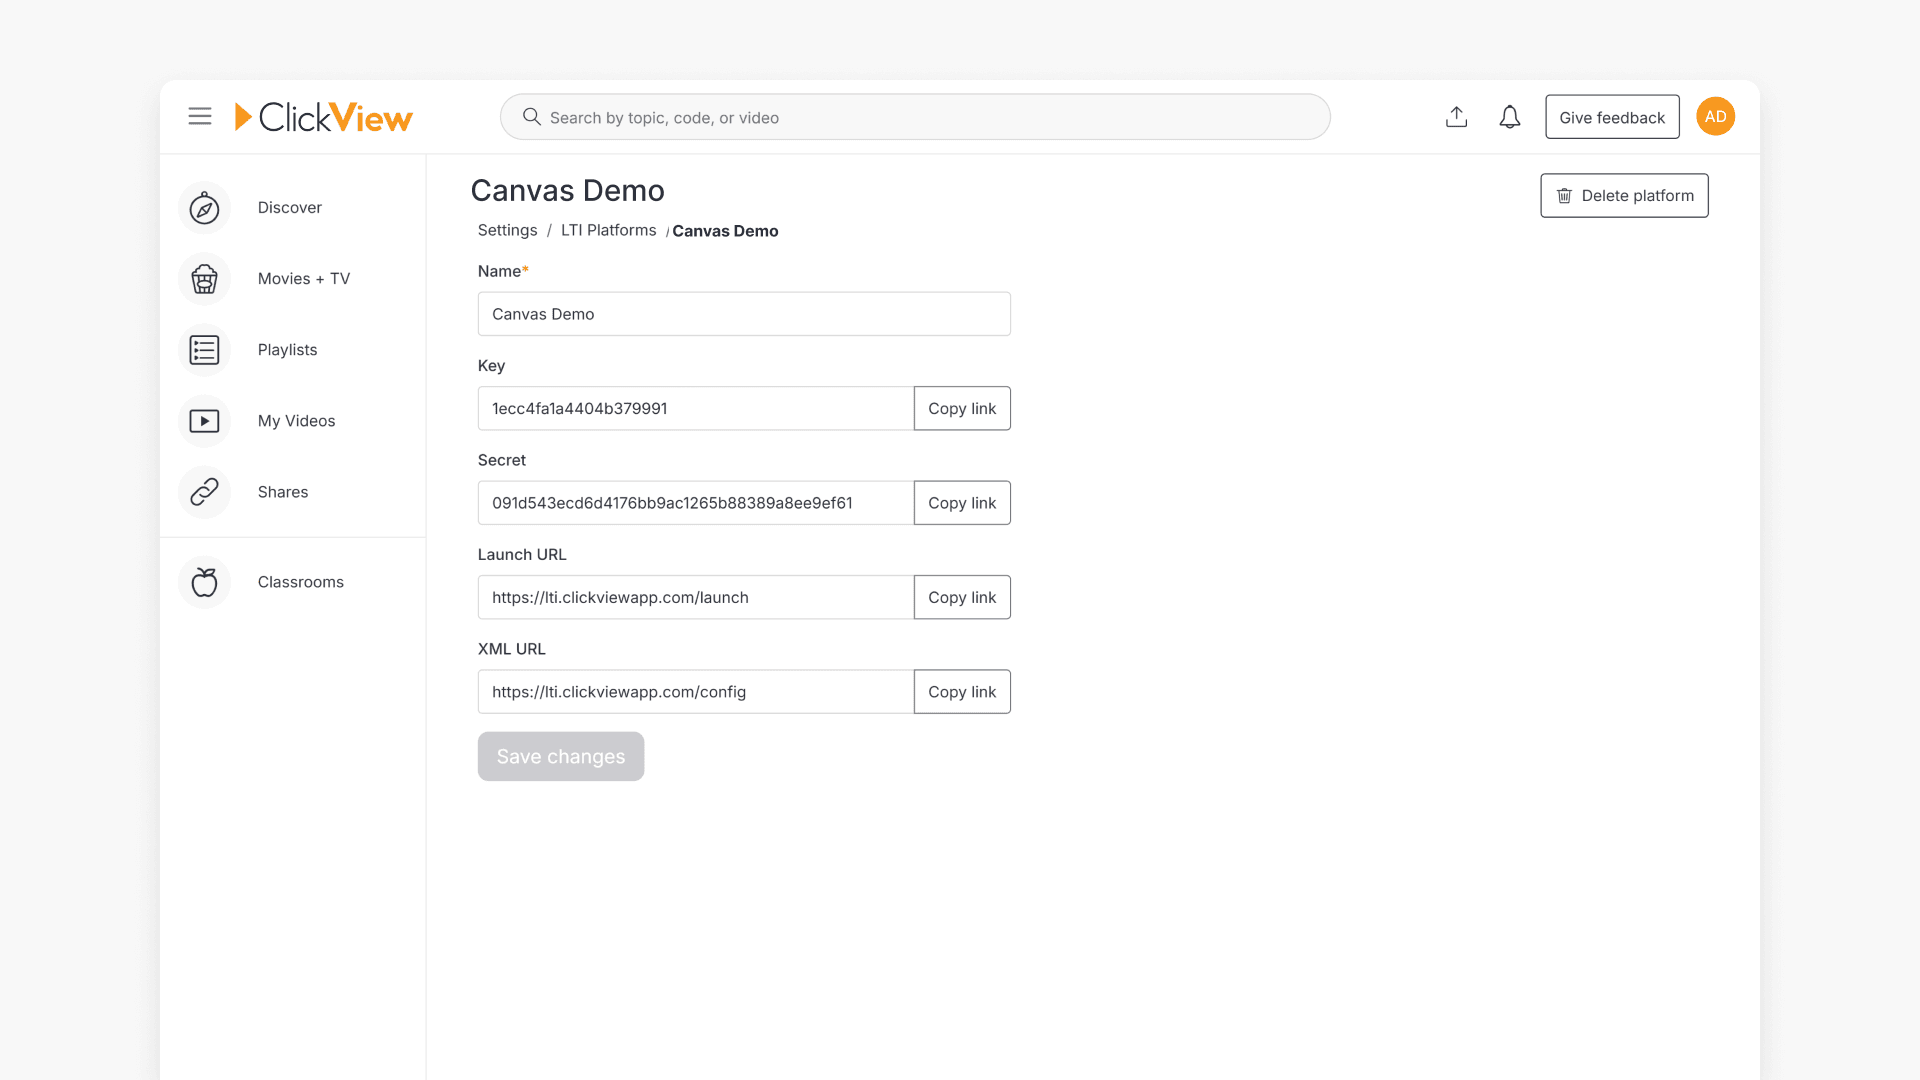1920x1080 pixels.
Task: Click the upload/share icon in the header
Action: click(x=1457, y=116)
